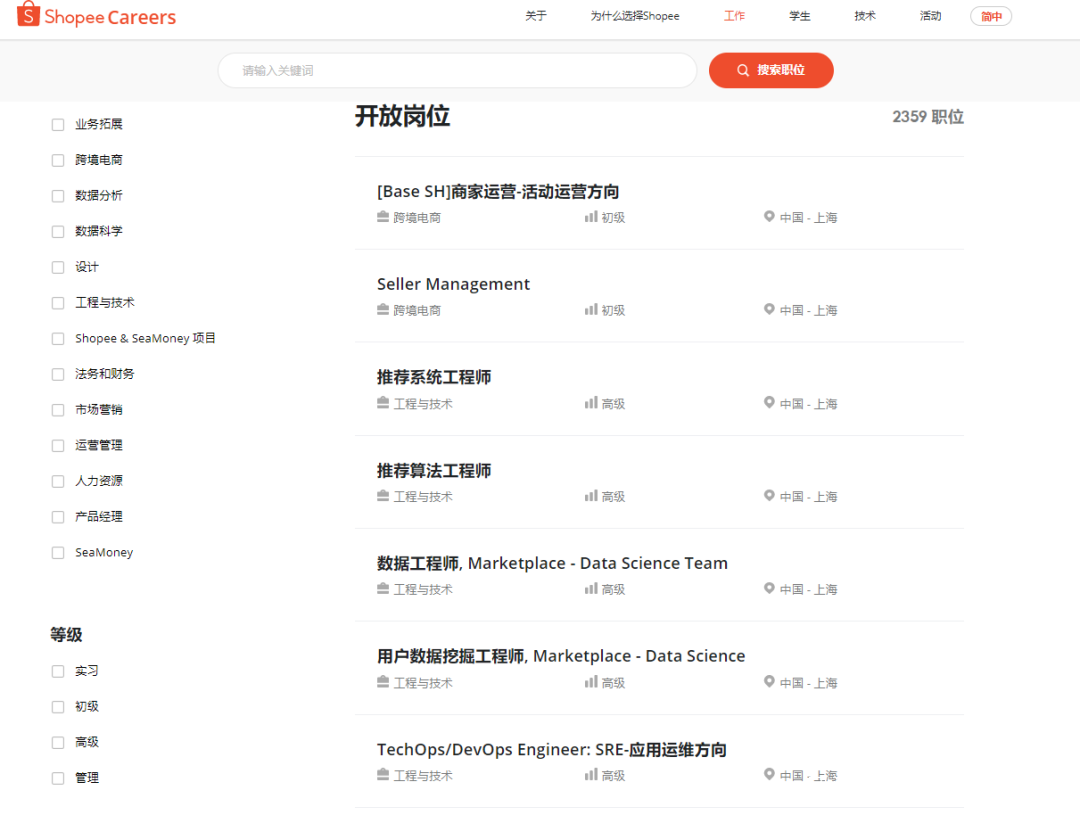Open the 为什么选择Shopee nav item
1080x815 pixels.
634,16
